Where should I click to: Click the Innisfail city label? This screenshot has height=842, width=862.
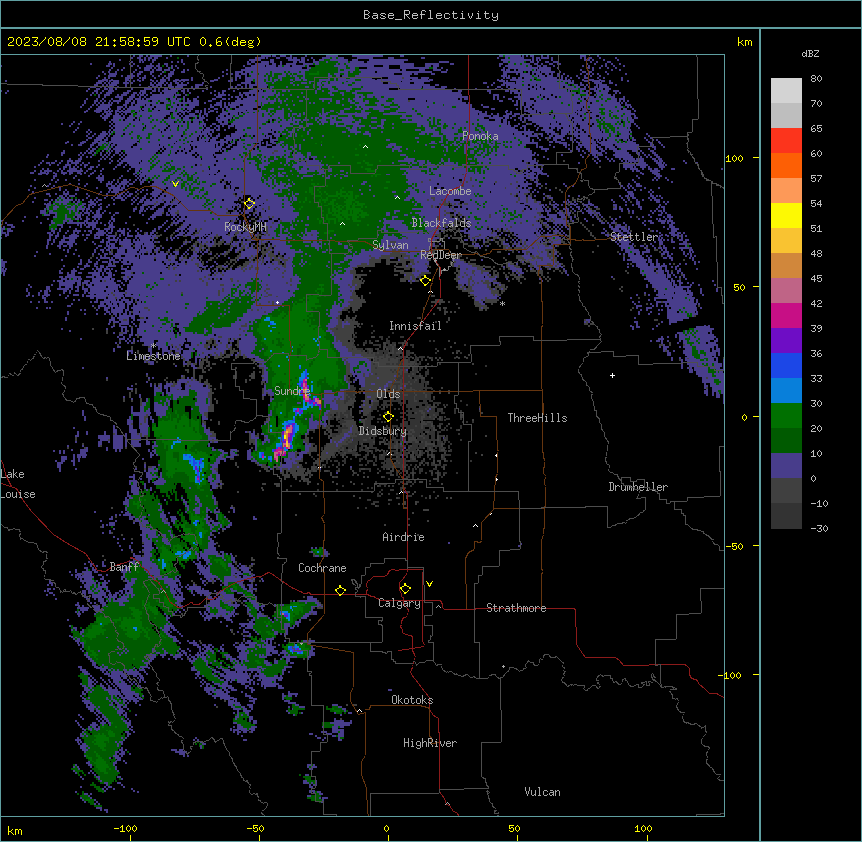pos(415,326)
